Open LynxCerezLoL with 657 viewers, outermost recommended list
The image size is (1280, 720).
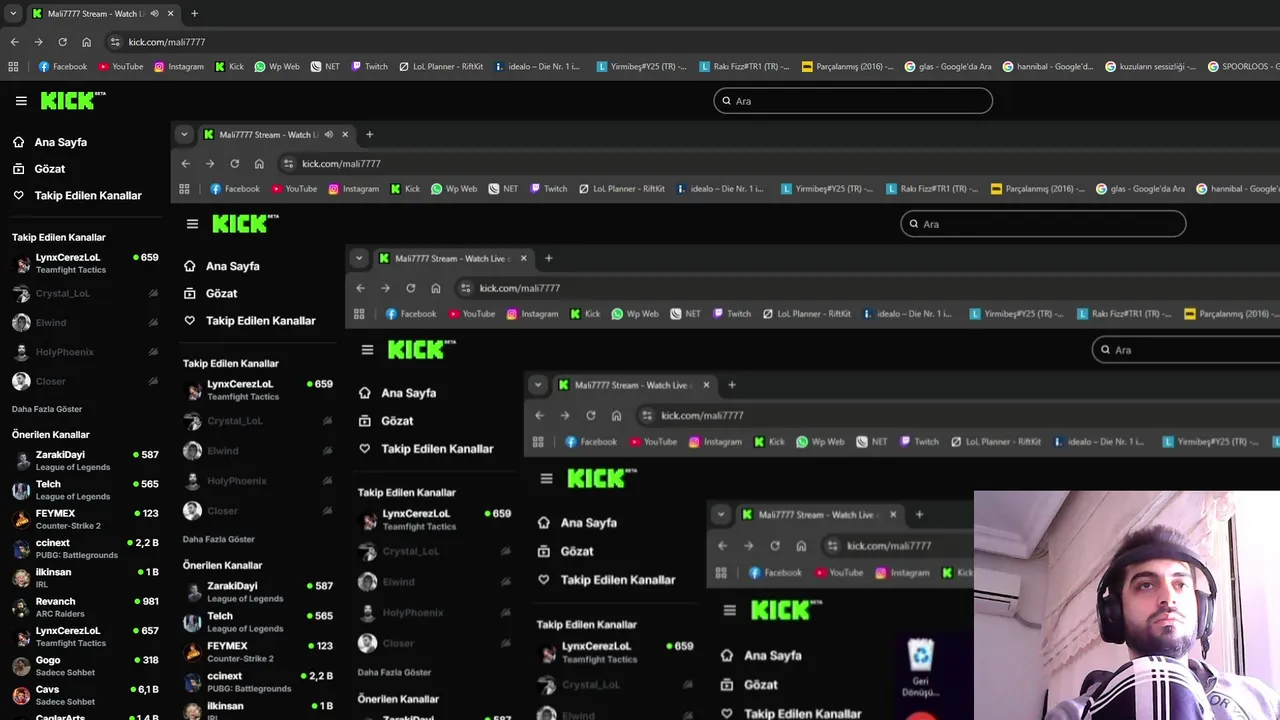tap(85, 636)
